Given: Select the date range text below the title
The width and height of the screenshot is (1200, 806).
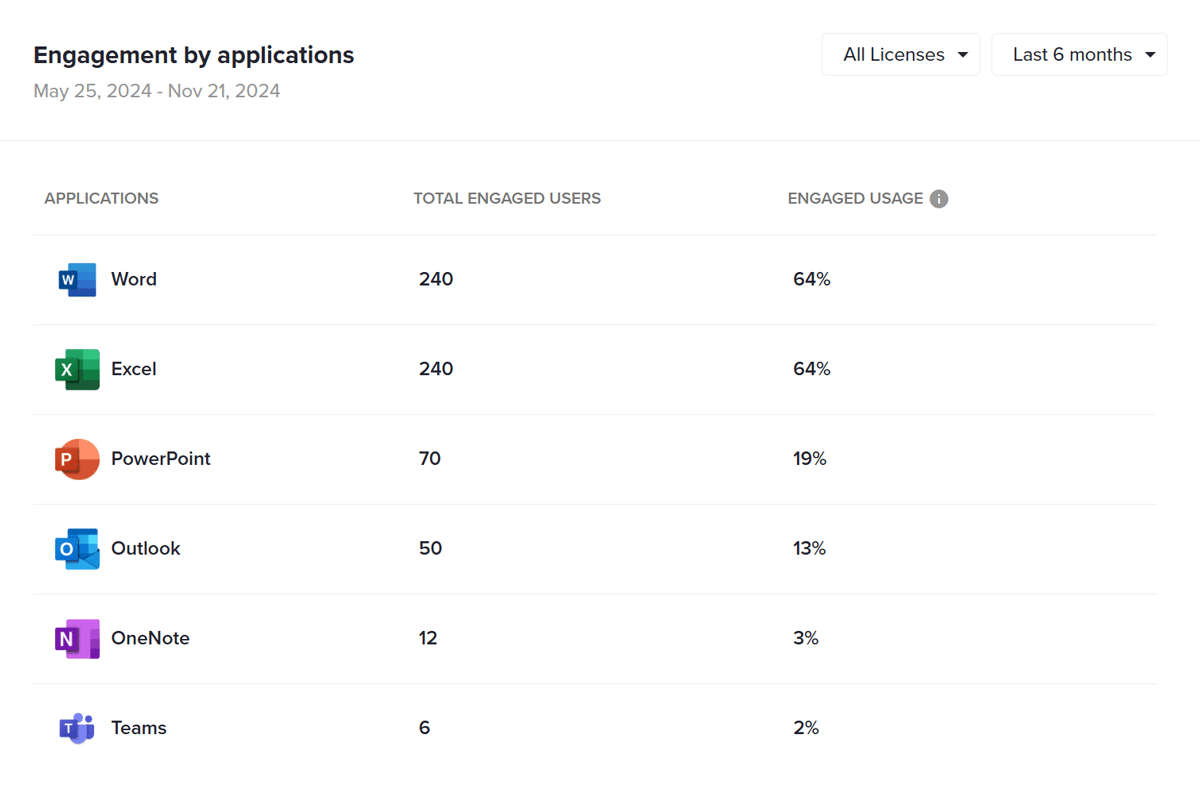Looking at the screenshot, I should 156,90.
